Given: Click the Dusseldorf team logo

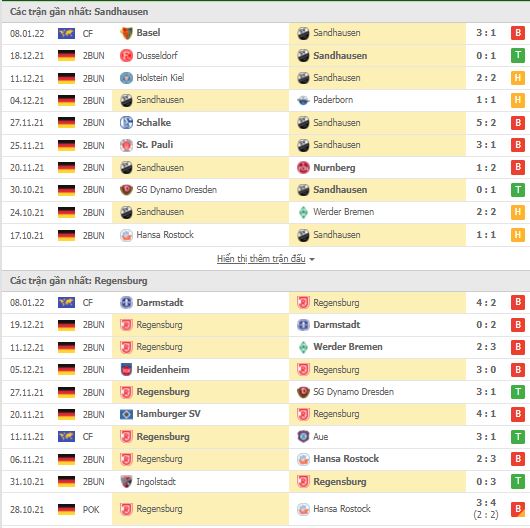Looking at the screenshot, I should point(126,55).
